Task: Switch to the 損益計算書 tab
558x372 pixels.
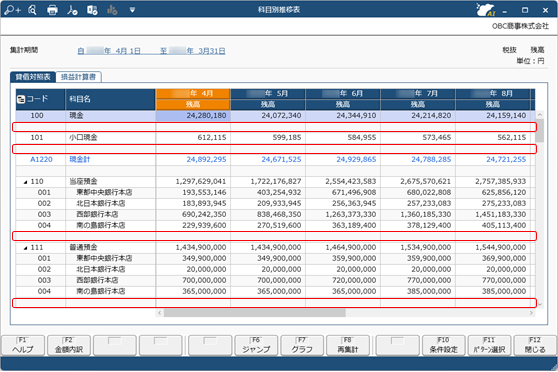Action: [78, 77]
